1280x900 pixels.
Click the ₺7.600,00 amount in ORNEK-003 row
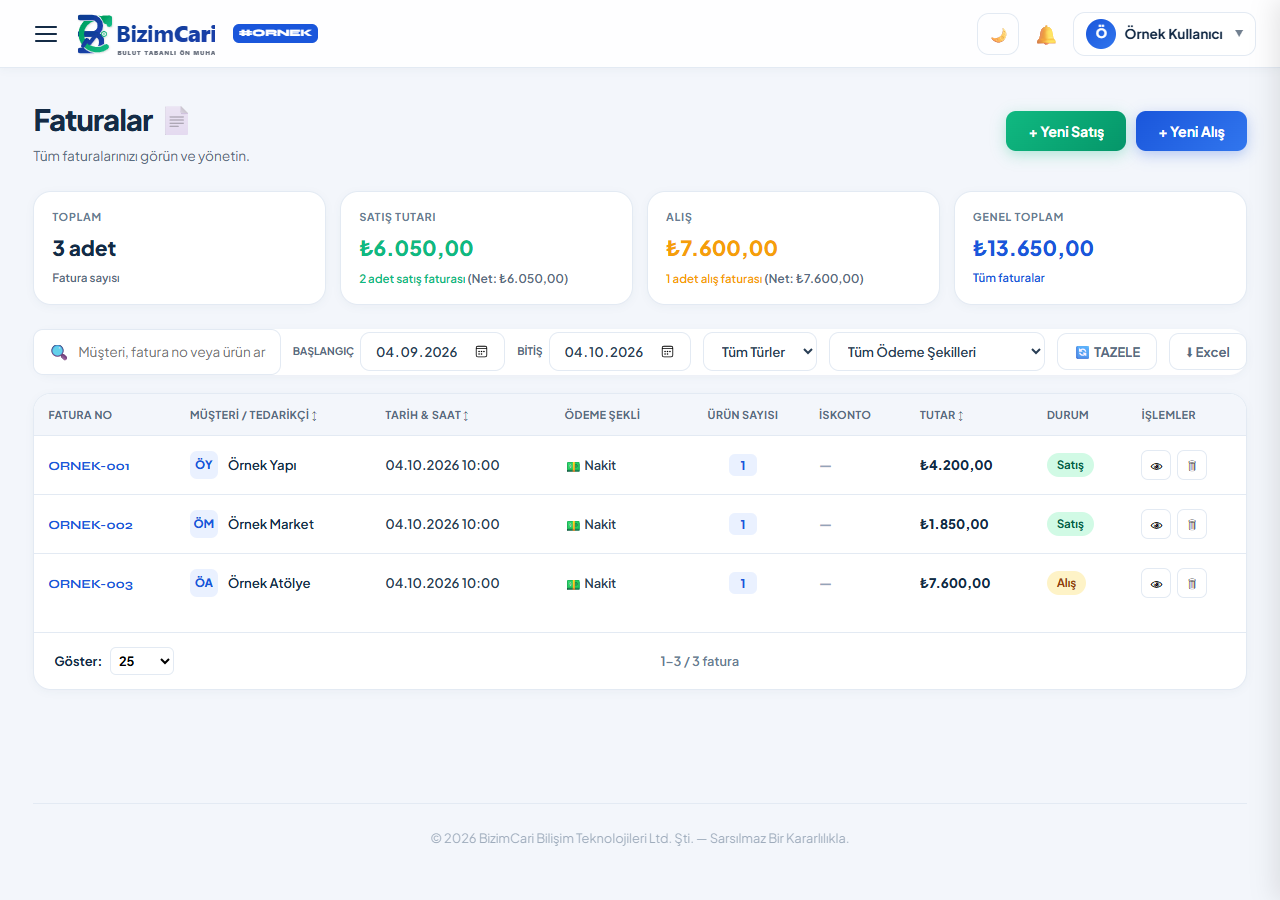[955, 583]
